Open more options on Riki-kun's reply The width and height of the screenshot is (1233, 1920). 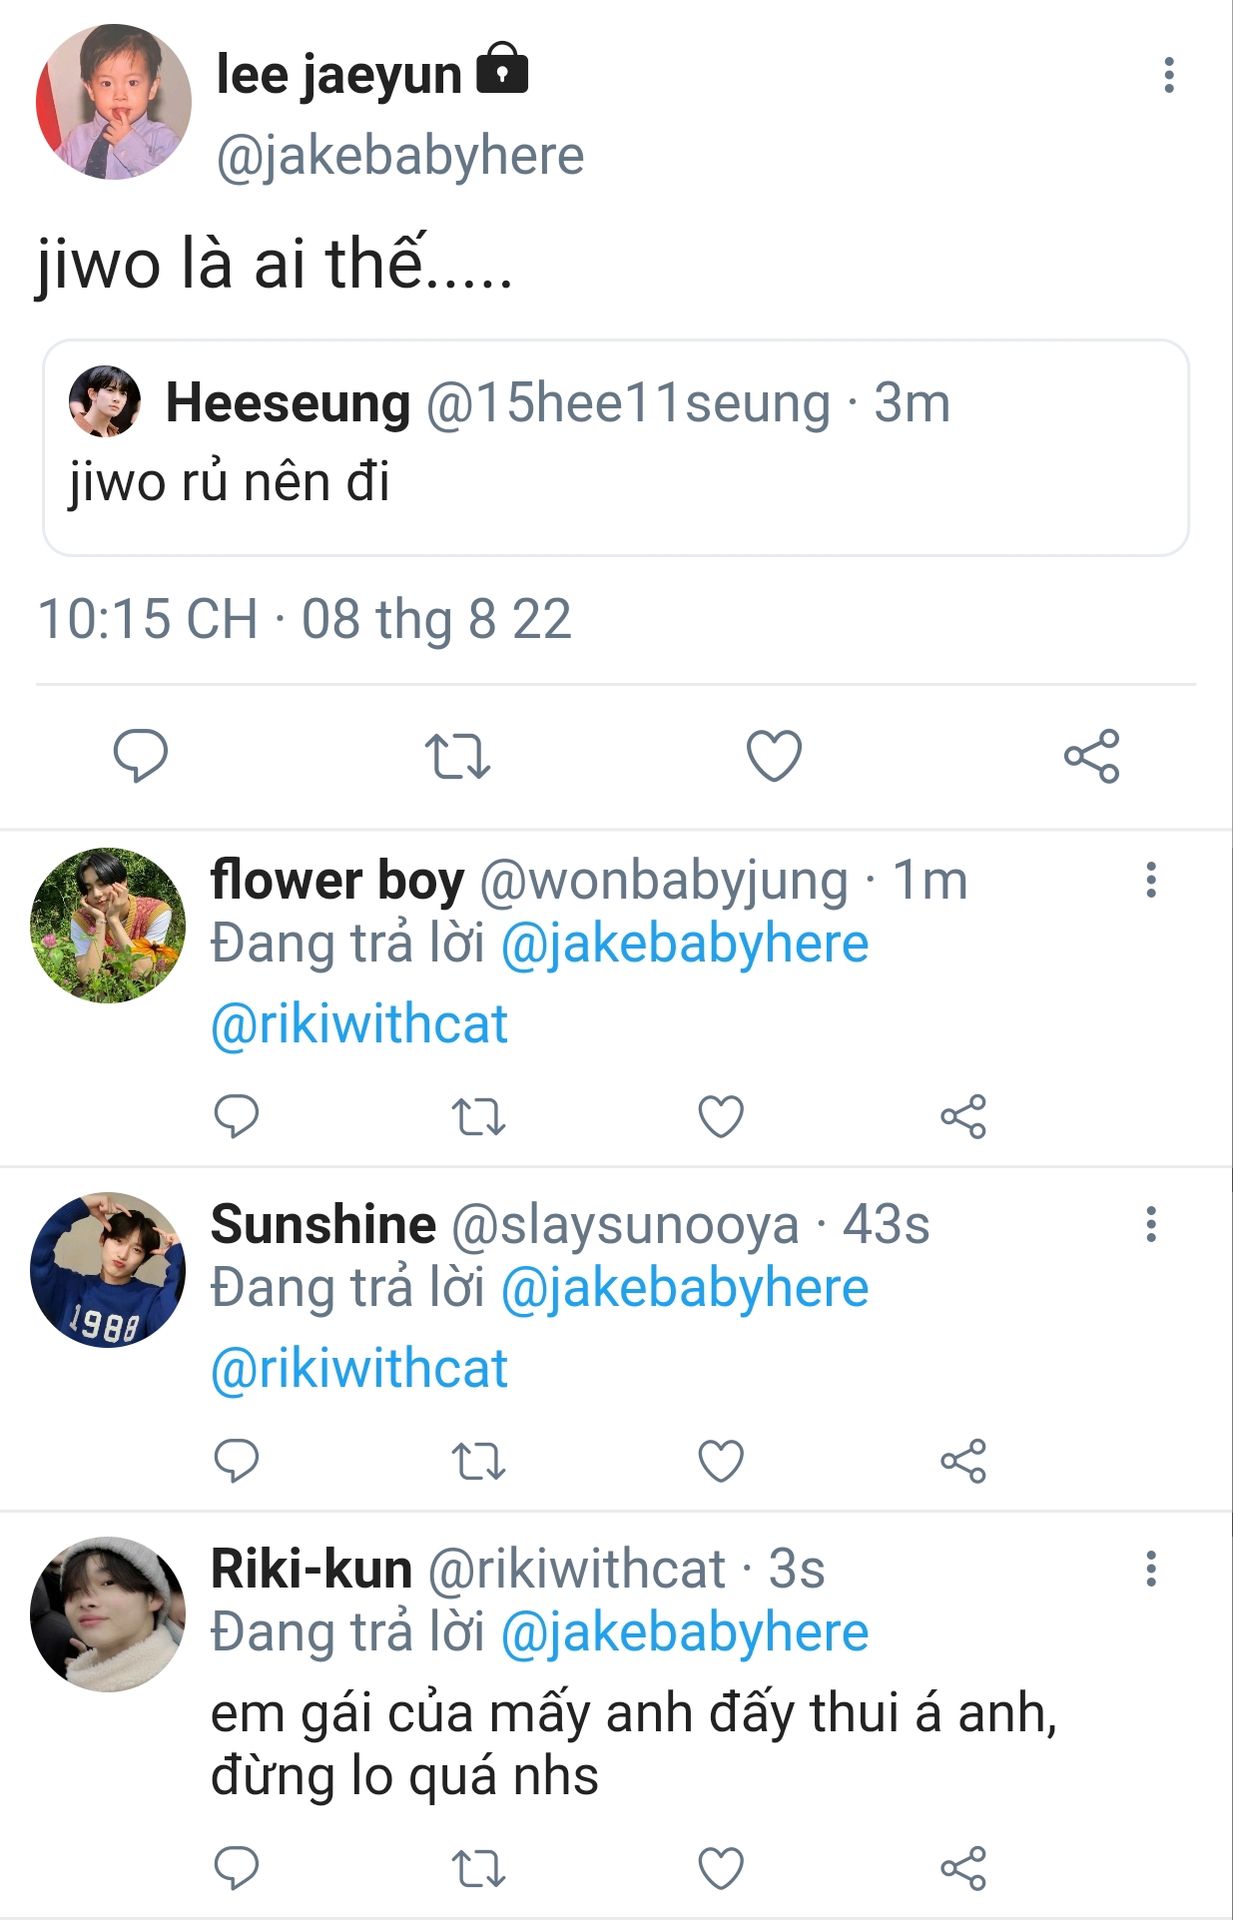[x=1151, y=1569]
